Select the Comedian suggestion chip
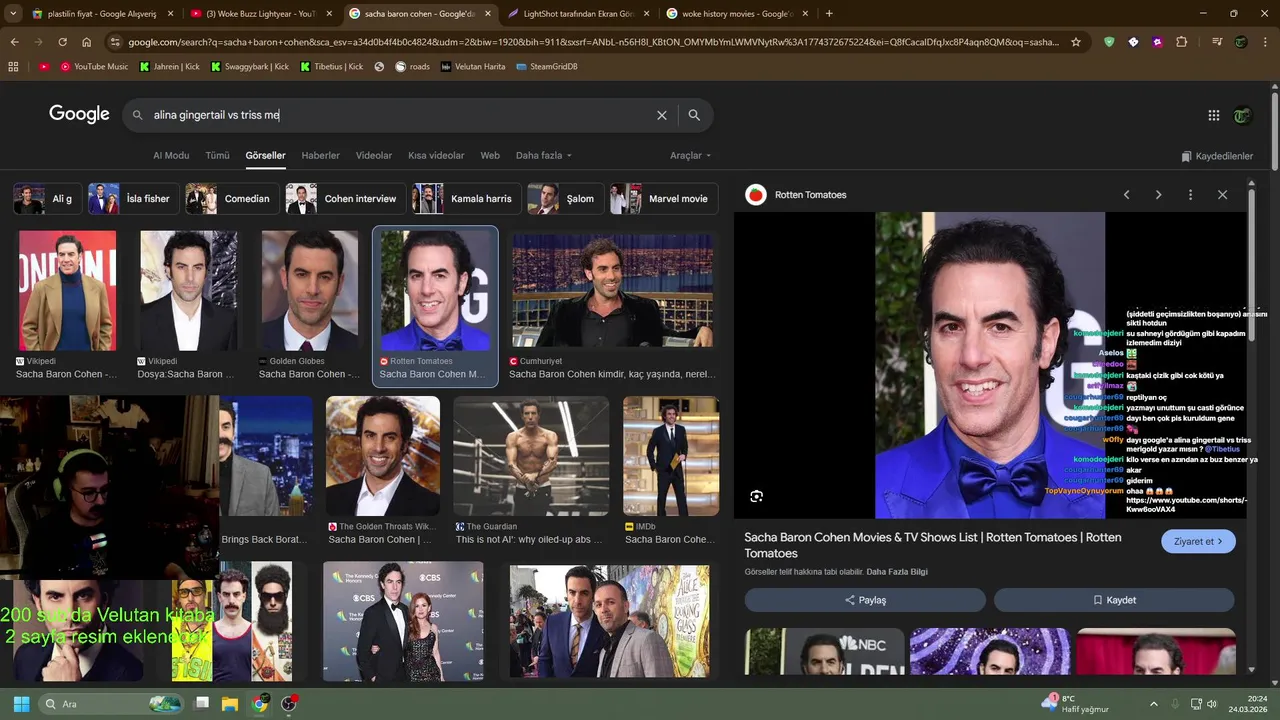Viewport: 1280px width, 720px height. (x=232, y=199)
